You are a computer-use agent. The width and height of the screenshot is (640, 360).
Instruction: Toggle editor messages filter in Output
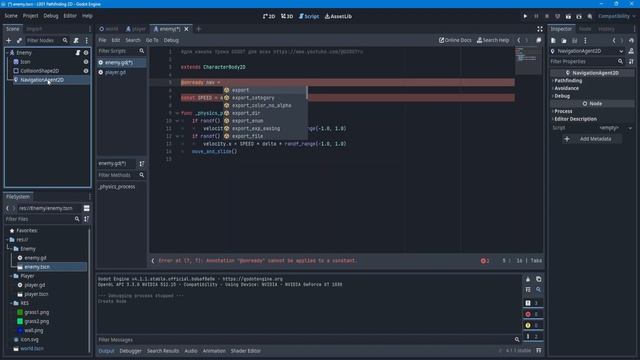point(533,336)
